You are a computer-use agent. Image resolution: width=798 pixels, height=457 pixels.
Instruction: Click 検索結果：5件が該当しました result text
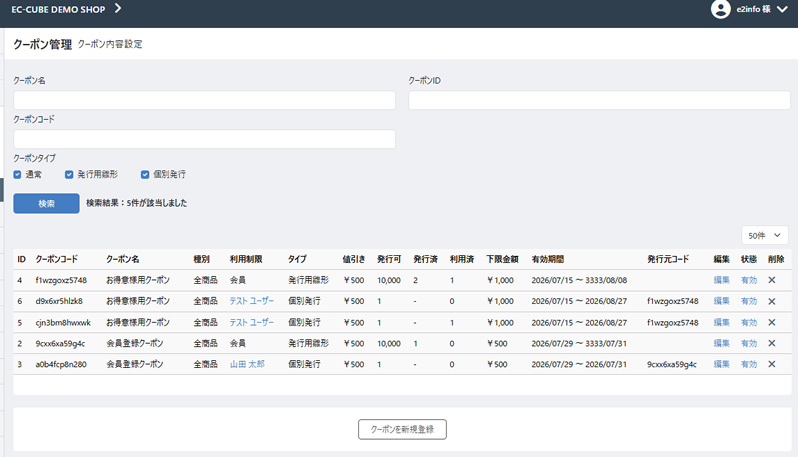pyautogui.click(x=136, y=203)
